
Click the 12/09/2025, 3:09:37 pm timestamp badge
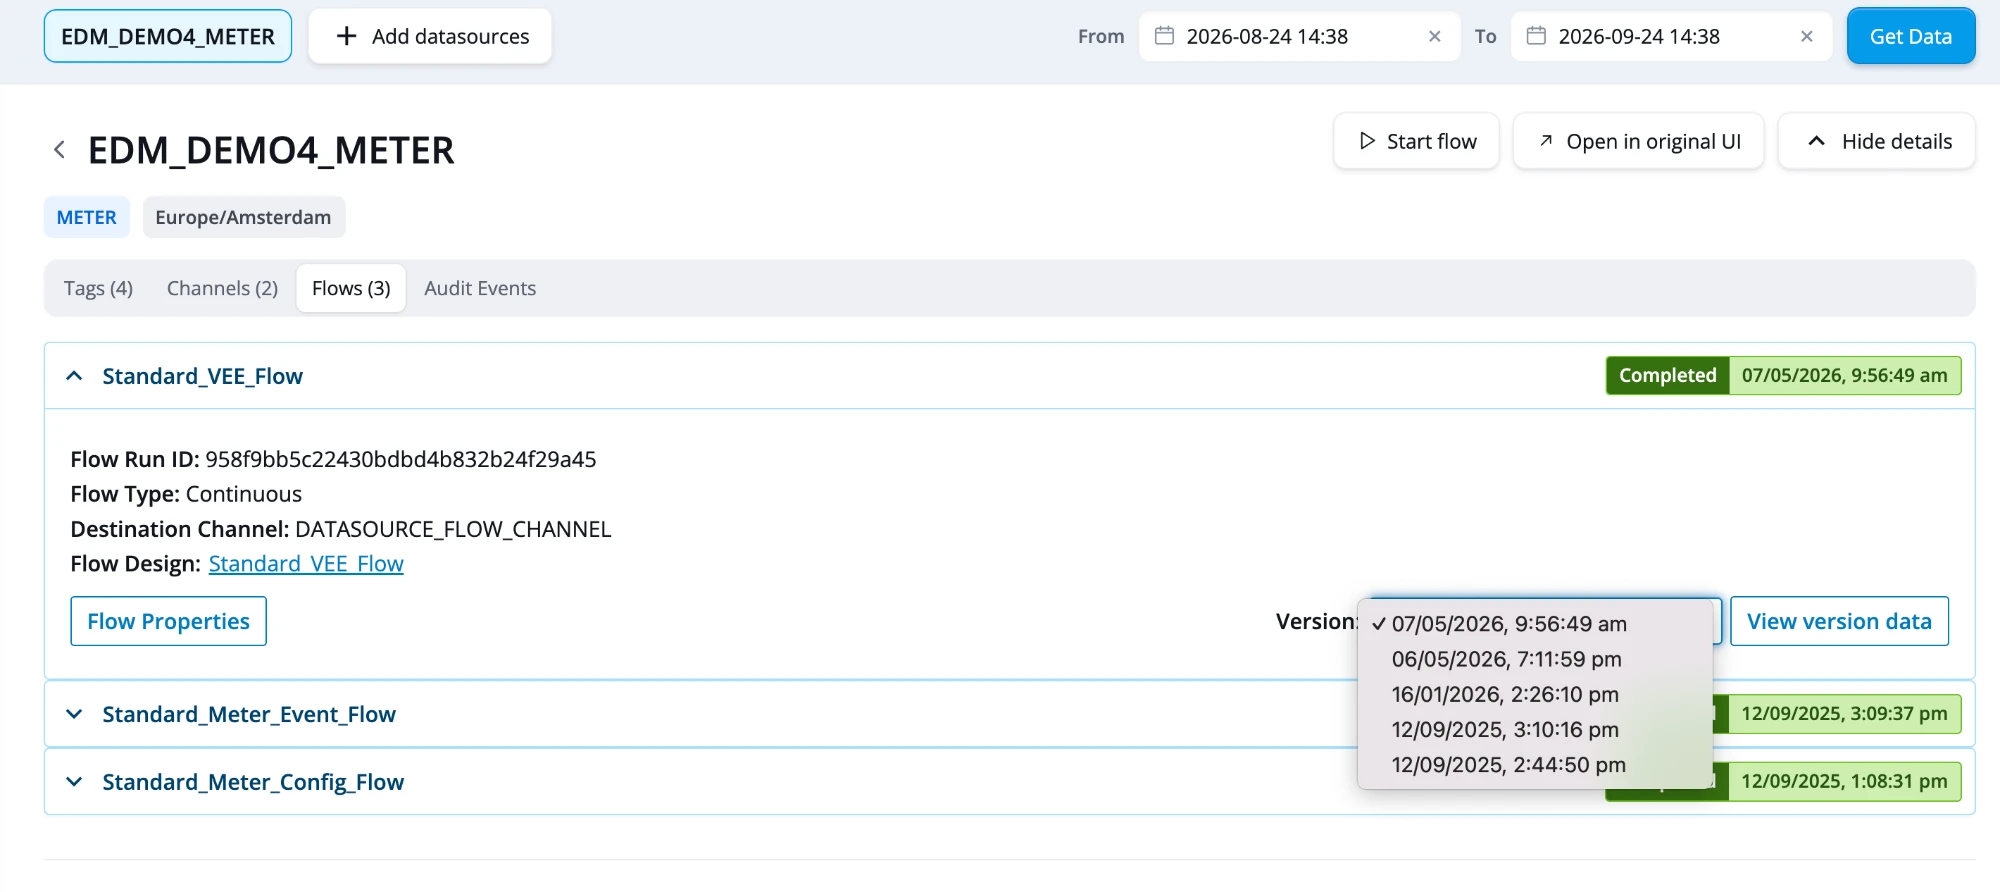(1845, 713)
